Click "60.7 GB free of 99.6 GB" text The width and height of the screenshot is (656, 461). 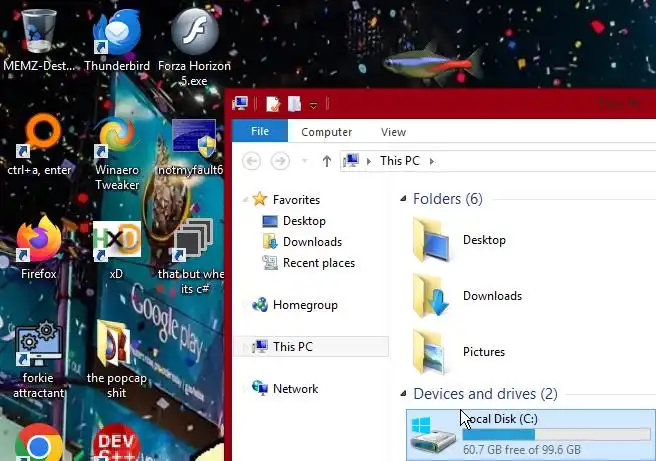click(x=522, y=450)
